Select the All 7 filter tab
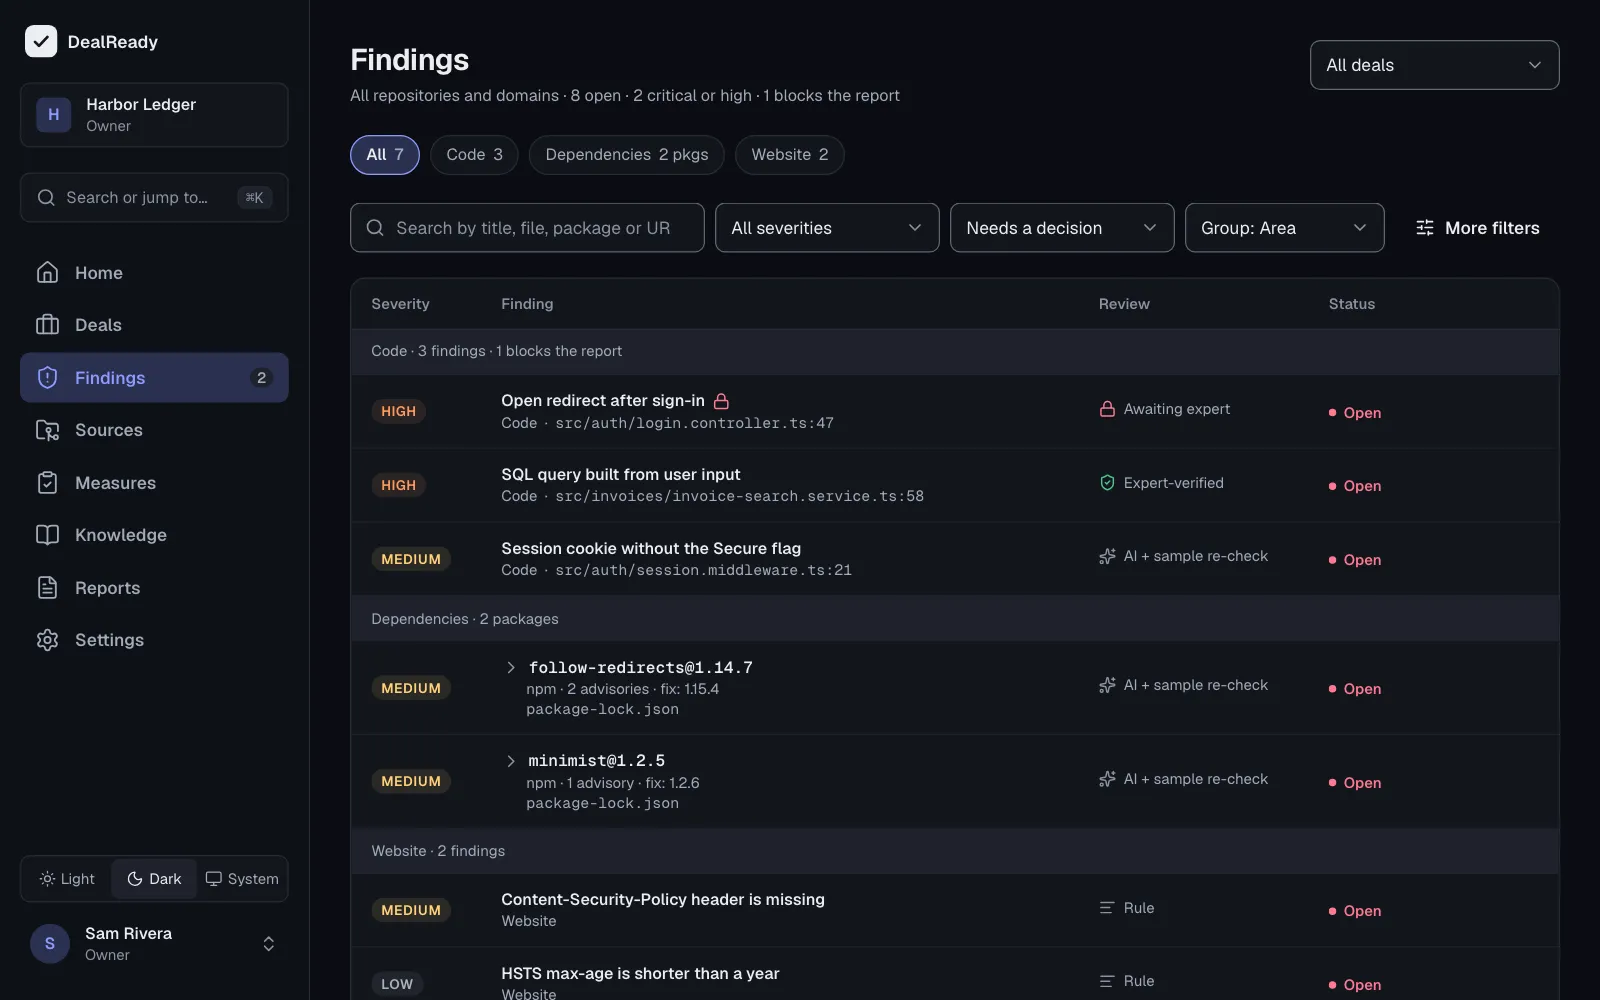The image size is (1600, 1000). (385, 155)
